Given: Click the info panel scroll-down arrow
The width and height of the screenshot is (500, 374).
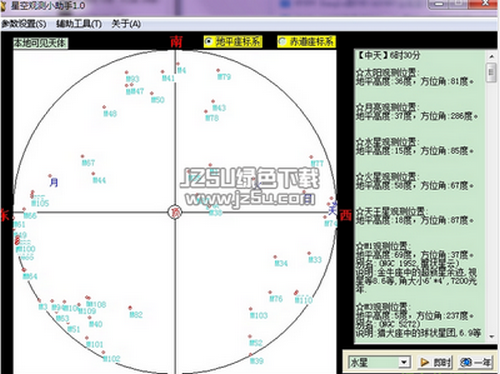Looking at the screenshot, I should tap(491, 337).
